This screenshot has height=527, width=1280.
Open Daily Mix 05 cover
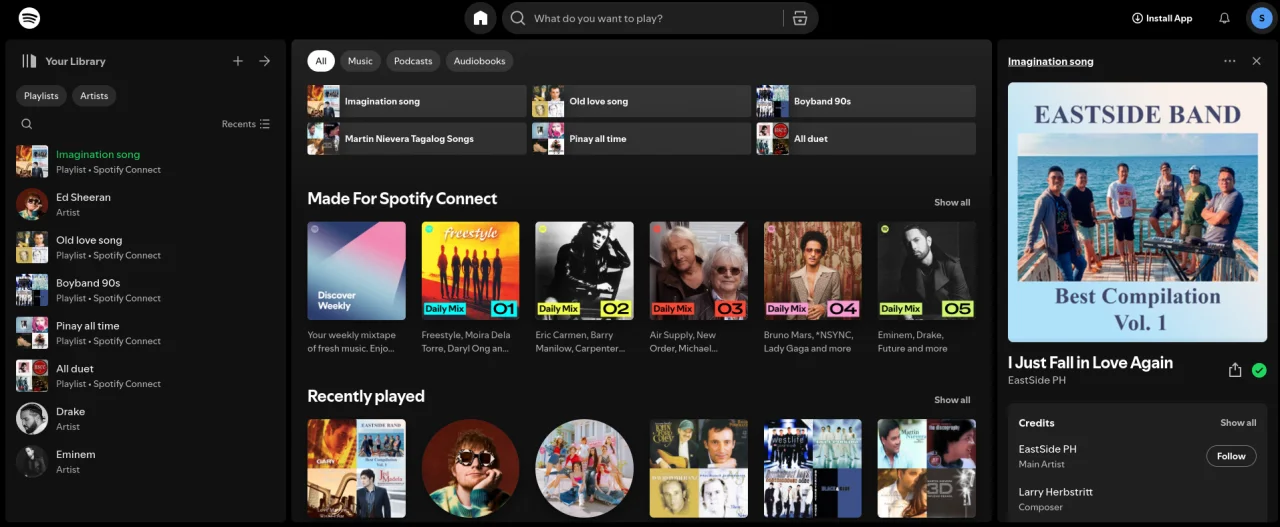point(926,271)
